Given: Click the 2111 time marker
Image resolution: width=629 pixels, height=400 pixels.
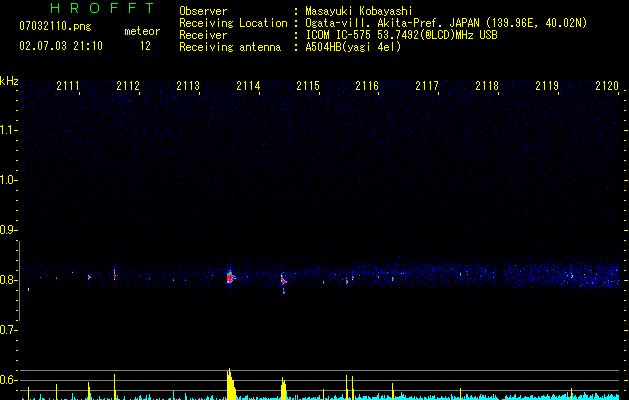Looking at the screenshot, I should (68, 86).
